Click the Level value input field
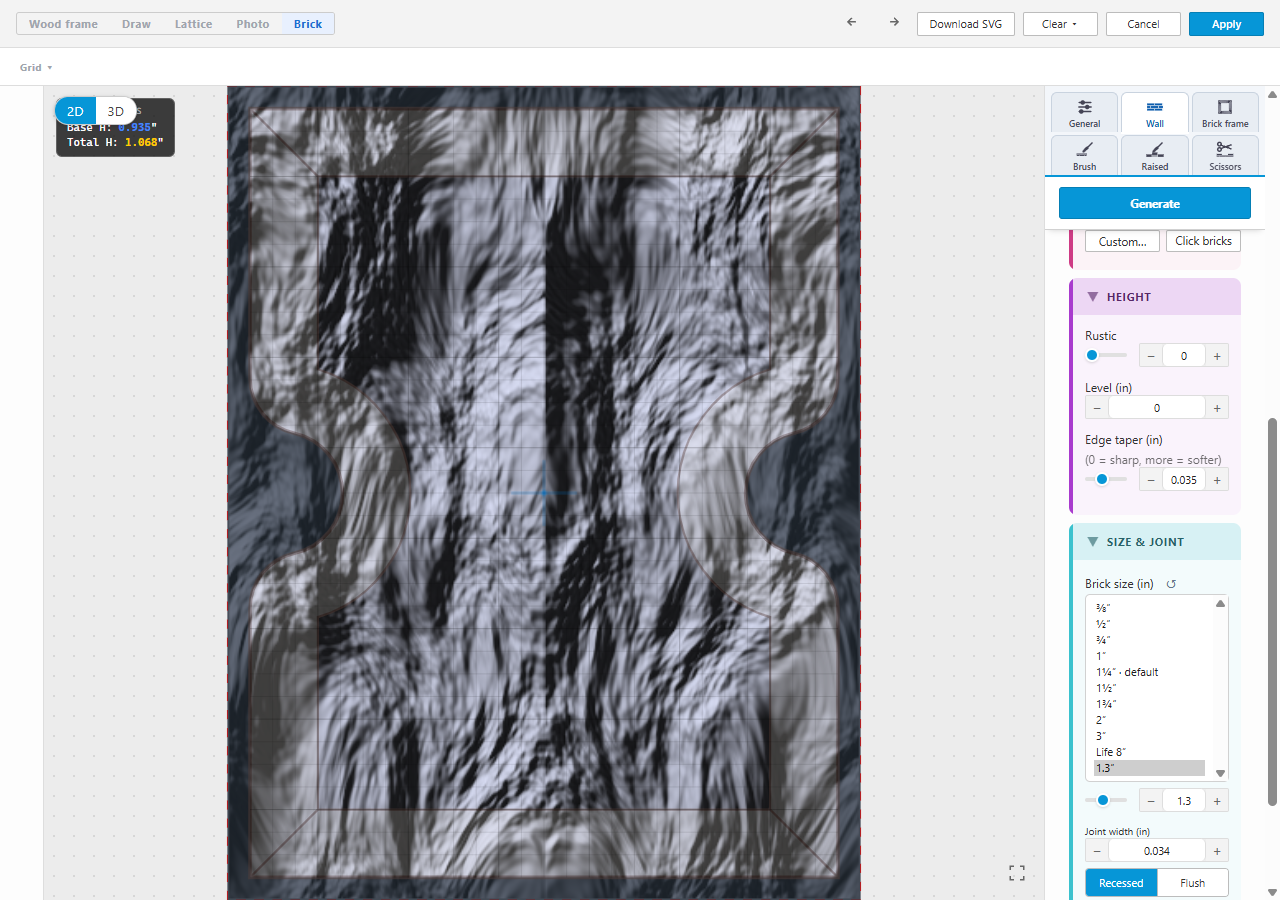This screenshot has width=1280, height=900. tap(1157, 407)
